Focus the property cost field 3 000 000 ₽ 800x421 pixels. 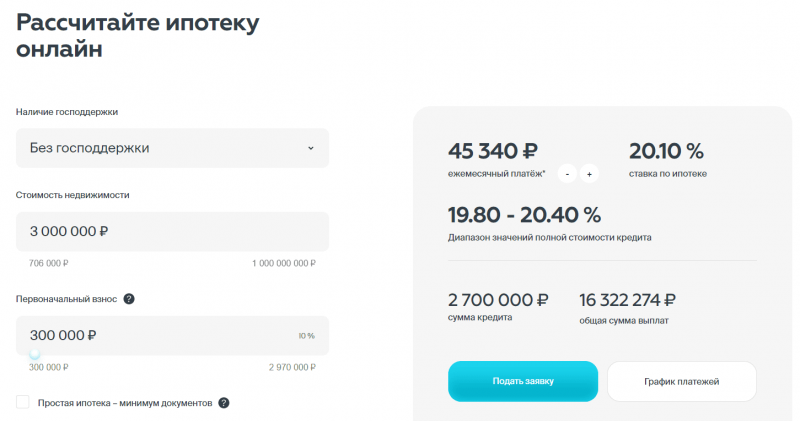pos(172,231)
